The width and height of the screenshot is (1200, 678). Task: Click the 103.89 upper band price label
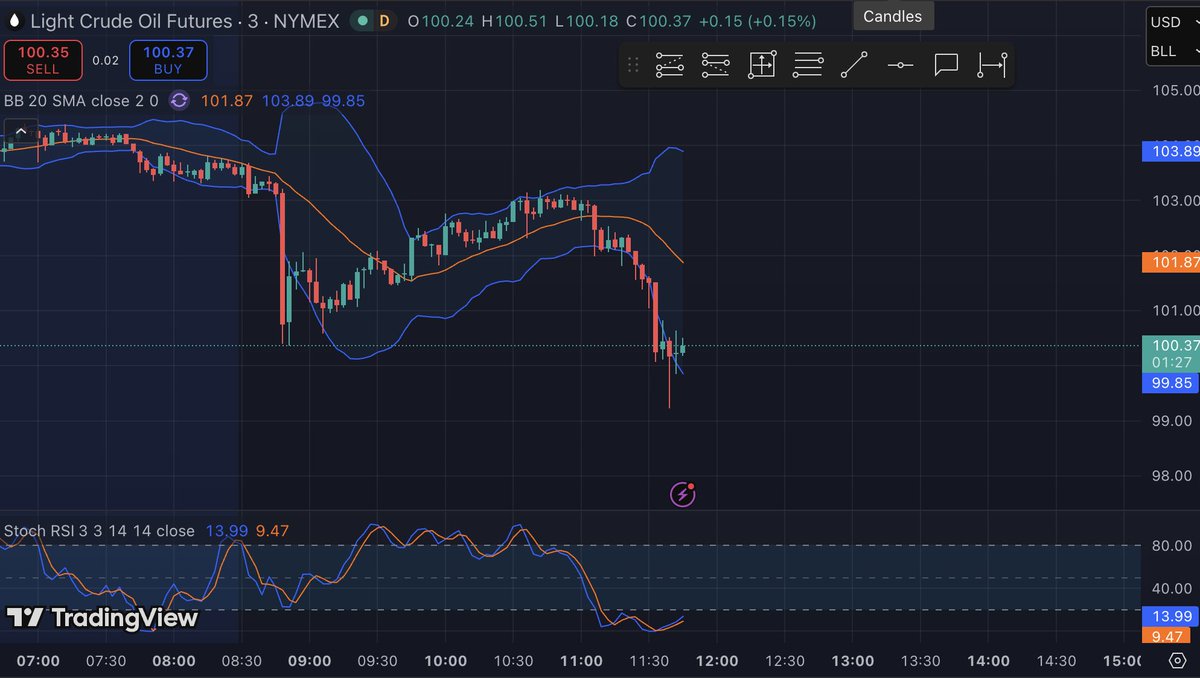click(x=1170, y=151)
